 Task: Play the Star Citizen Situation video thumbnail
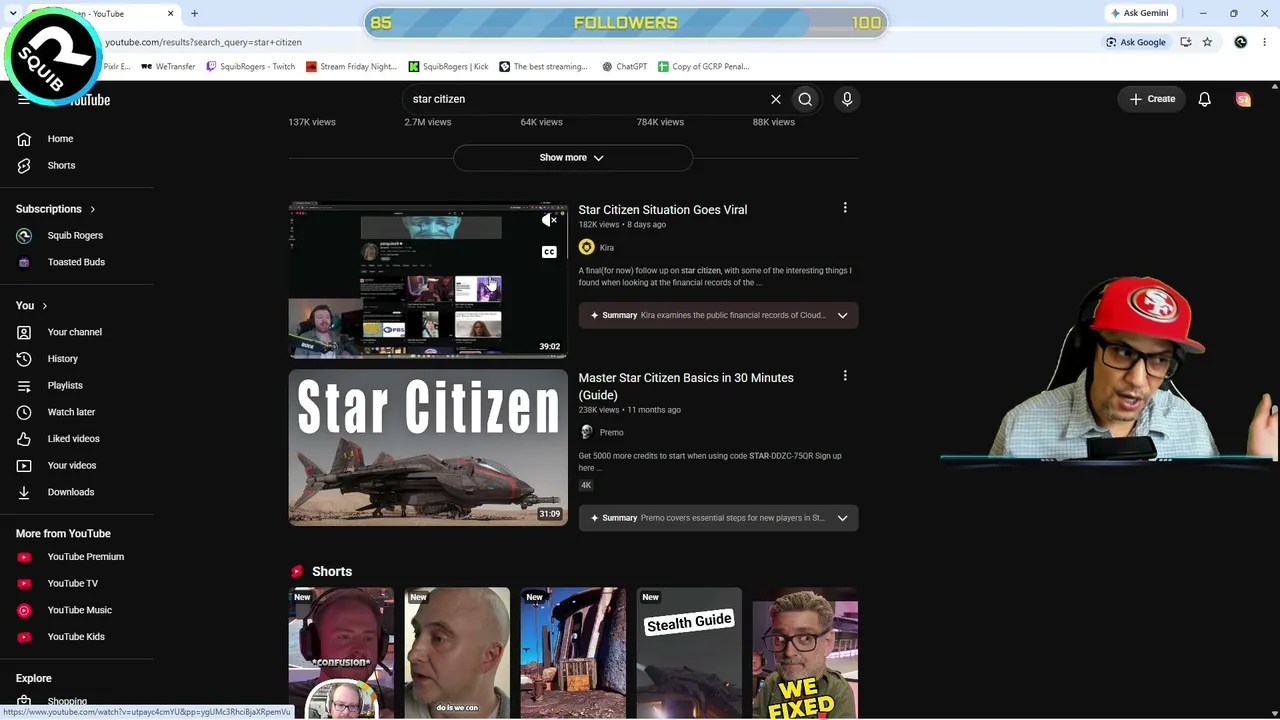[x=428, y=280]
